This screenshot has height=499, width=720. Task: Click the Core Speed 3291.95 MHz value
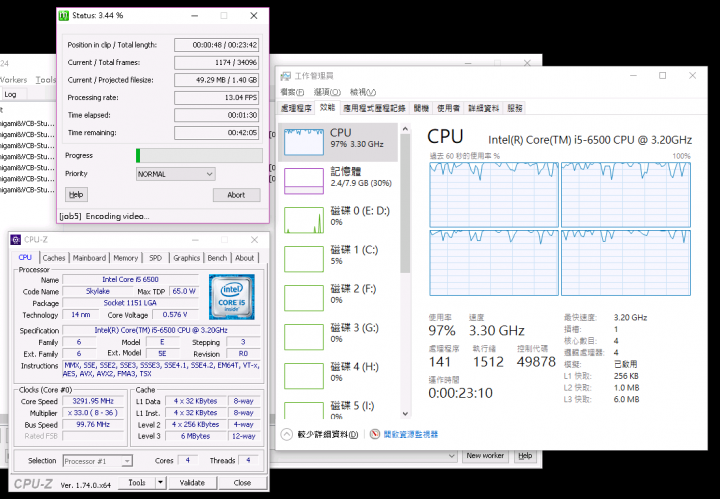coord(93,401)
